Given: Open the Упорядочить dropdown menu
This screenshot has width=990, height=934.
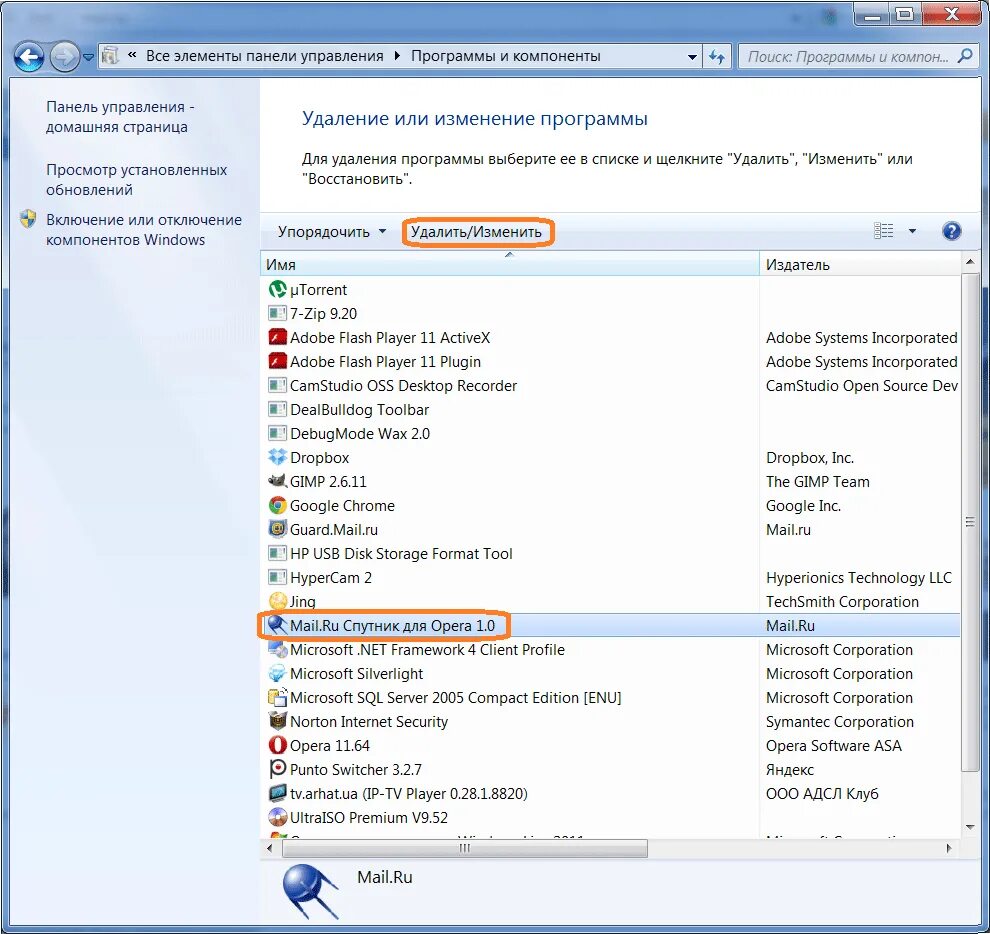Looking at the screenshot, I should tap(331, 232).
